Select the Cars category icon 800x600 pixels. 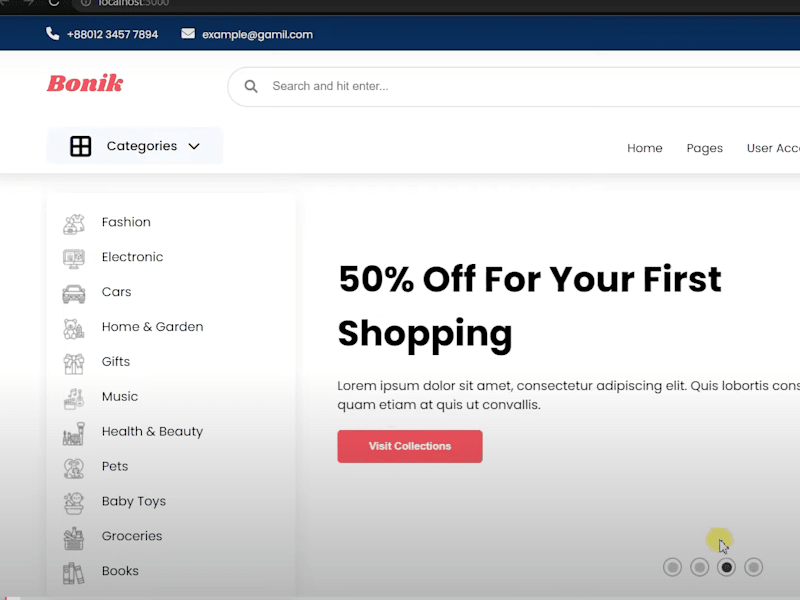click(73, 294)
